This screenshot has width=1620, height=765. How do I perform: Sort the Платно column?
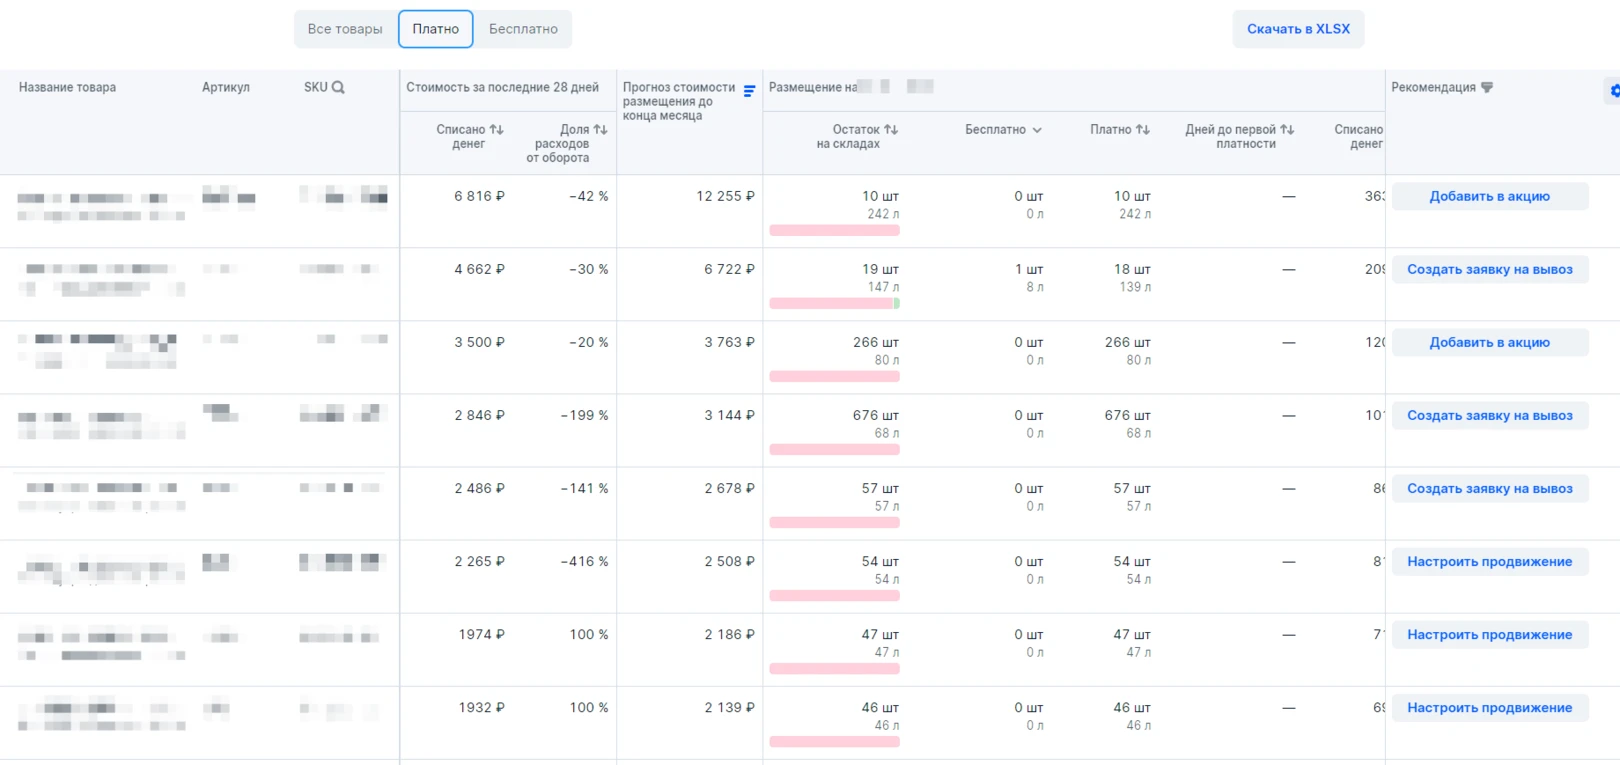click(1143, 130)
